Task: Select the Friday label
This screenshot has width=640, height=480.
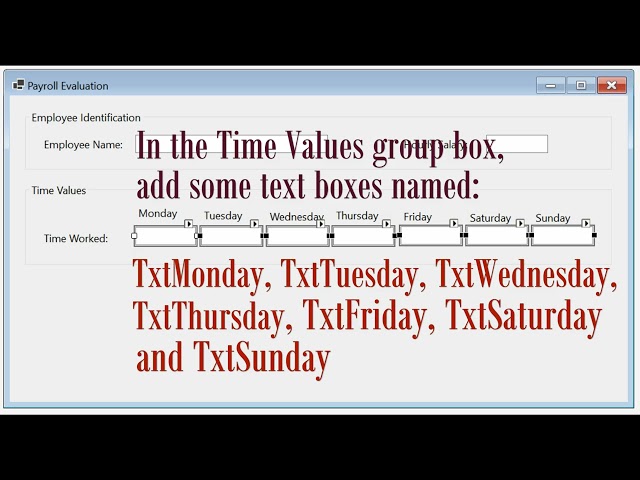Action: coord(418,217)
